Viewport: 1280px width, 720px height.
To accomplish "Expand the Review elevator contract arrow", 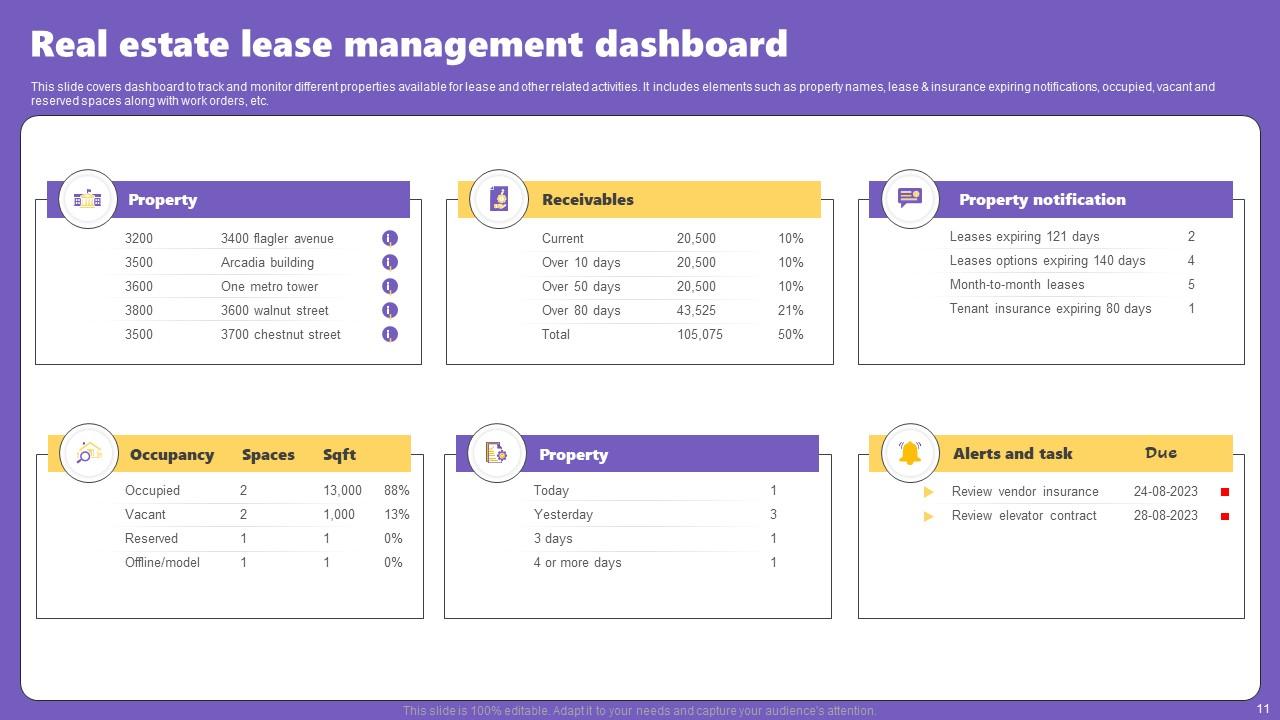I will pos(929,516).
